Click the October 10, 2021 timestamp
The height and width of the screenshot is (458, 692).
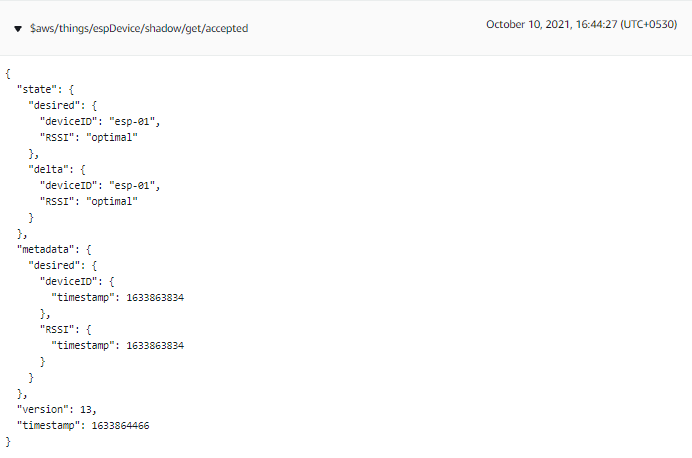point(581,24)
